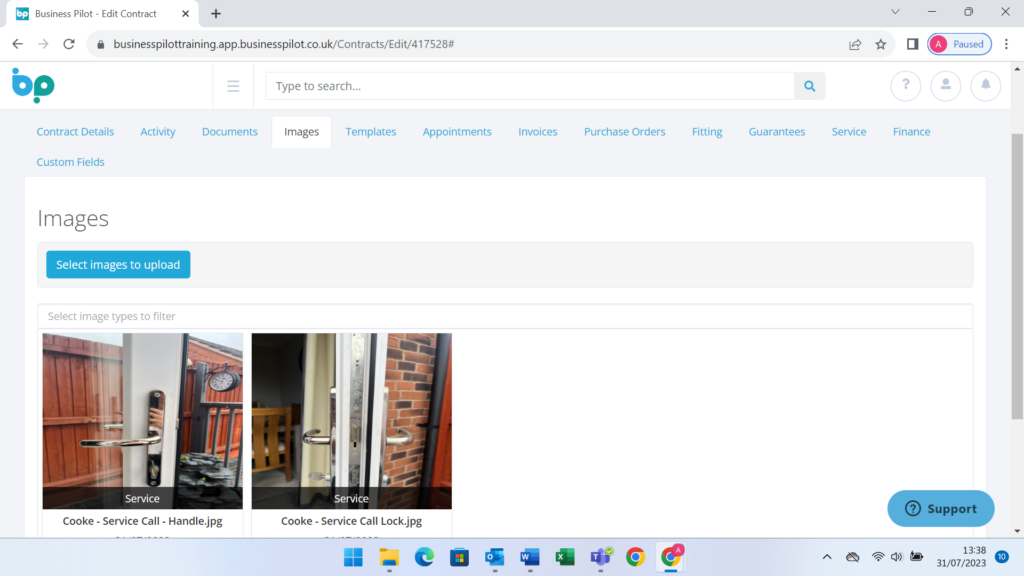Open Excel from the taskbar
Screen dimensions: 1024x576
coord(565,557)
